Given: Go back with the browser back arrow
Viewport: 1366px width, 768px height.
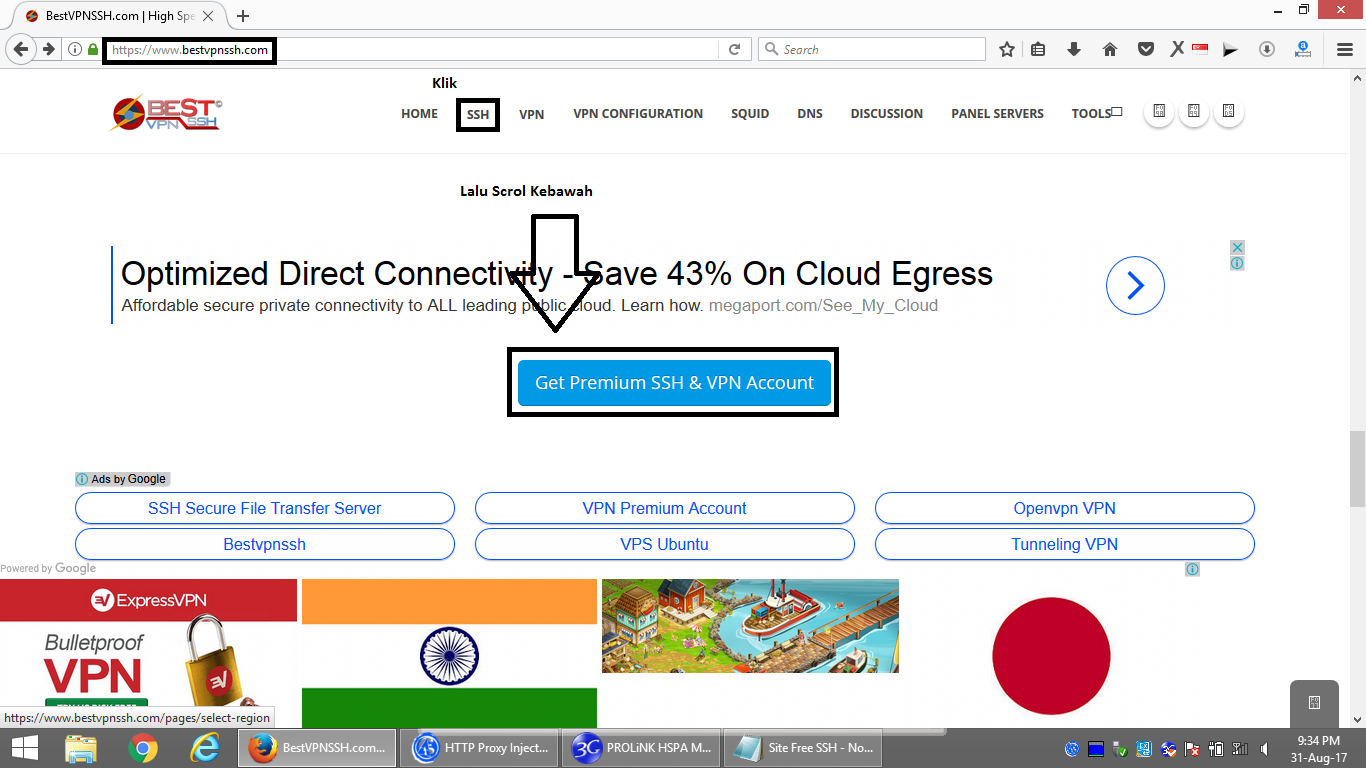Looking at the screenshot, I should tap(20, 49).
